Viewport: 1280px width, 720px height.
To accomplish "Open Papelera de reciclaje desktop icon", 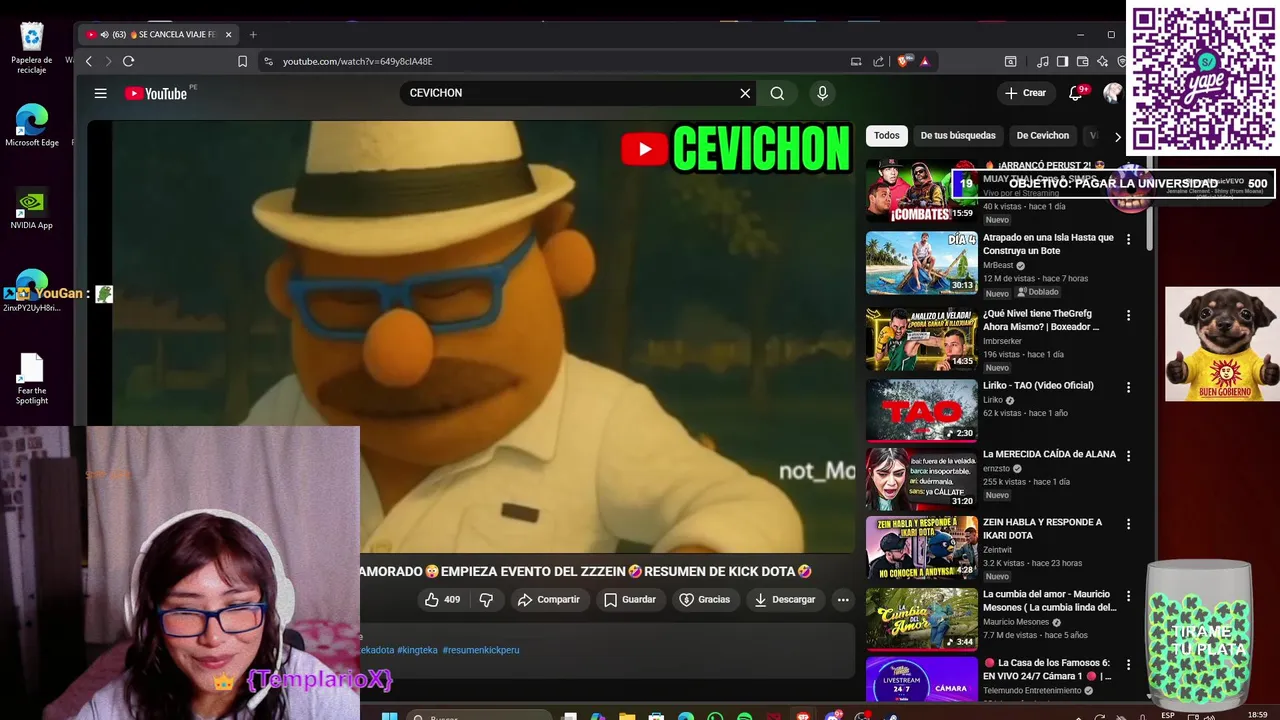I will (x=32, y=48).
